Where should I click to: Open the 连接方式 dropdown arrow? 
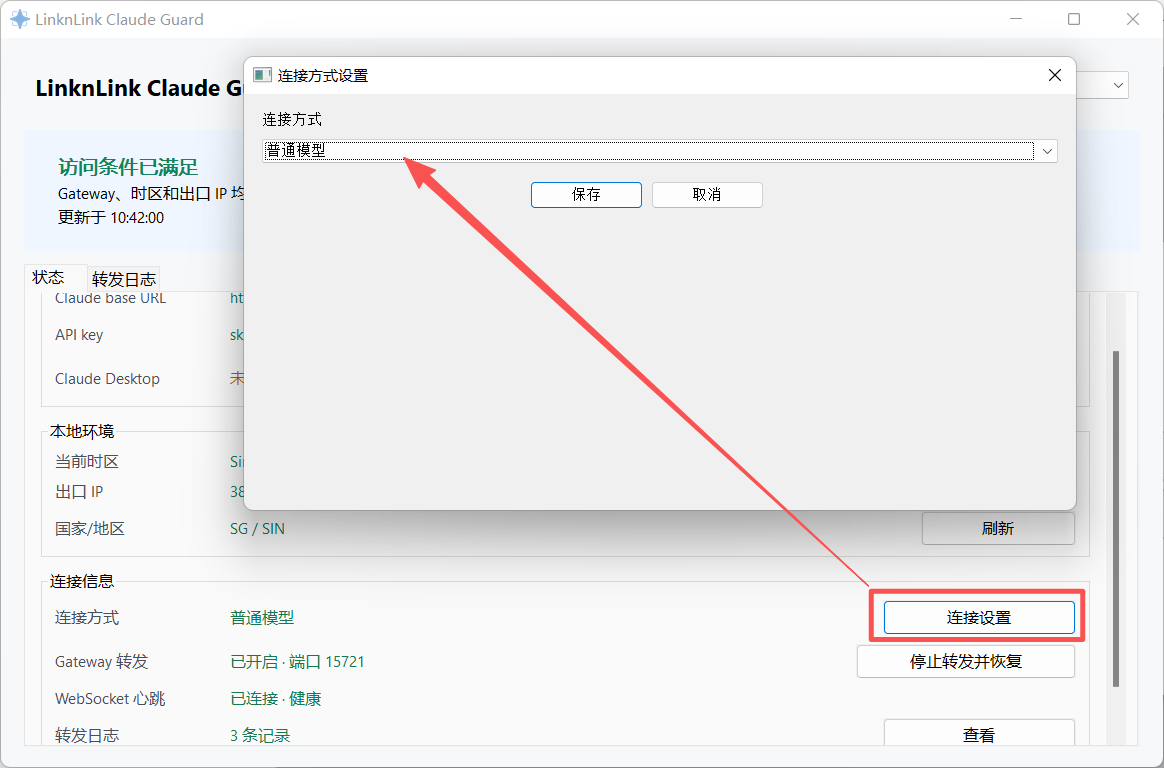coord(1047,151)
